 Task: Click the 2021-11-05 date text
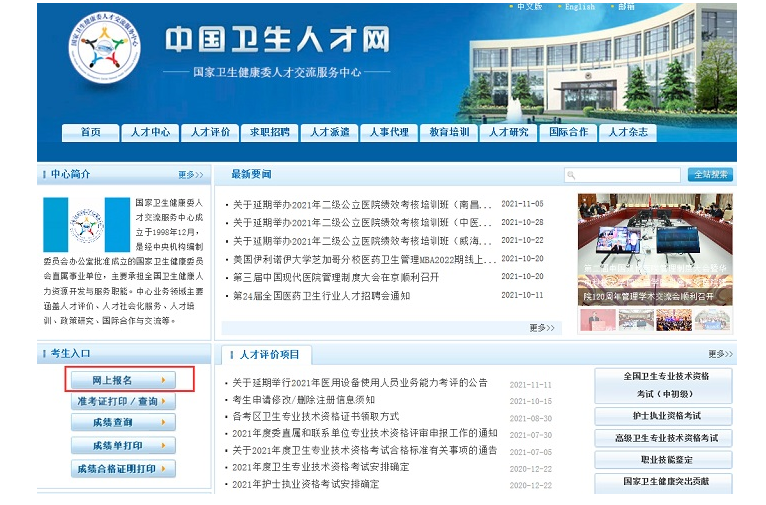pos(522,204)
